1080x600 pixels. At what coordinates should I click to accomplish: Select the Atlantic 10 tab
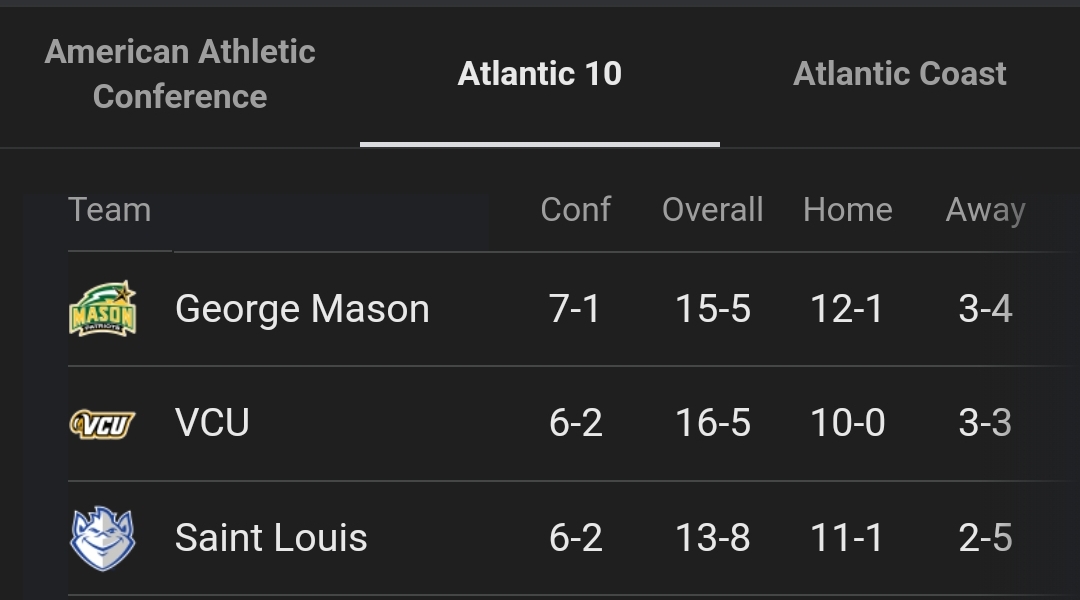tap(539, 74)
